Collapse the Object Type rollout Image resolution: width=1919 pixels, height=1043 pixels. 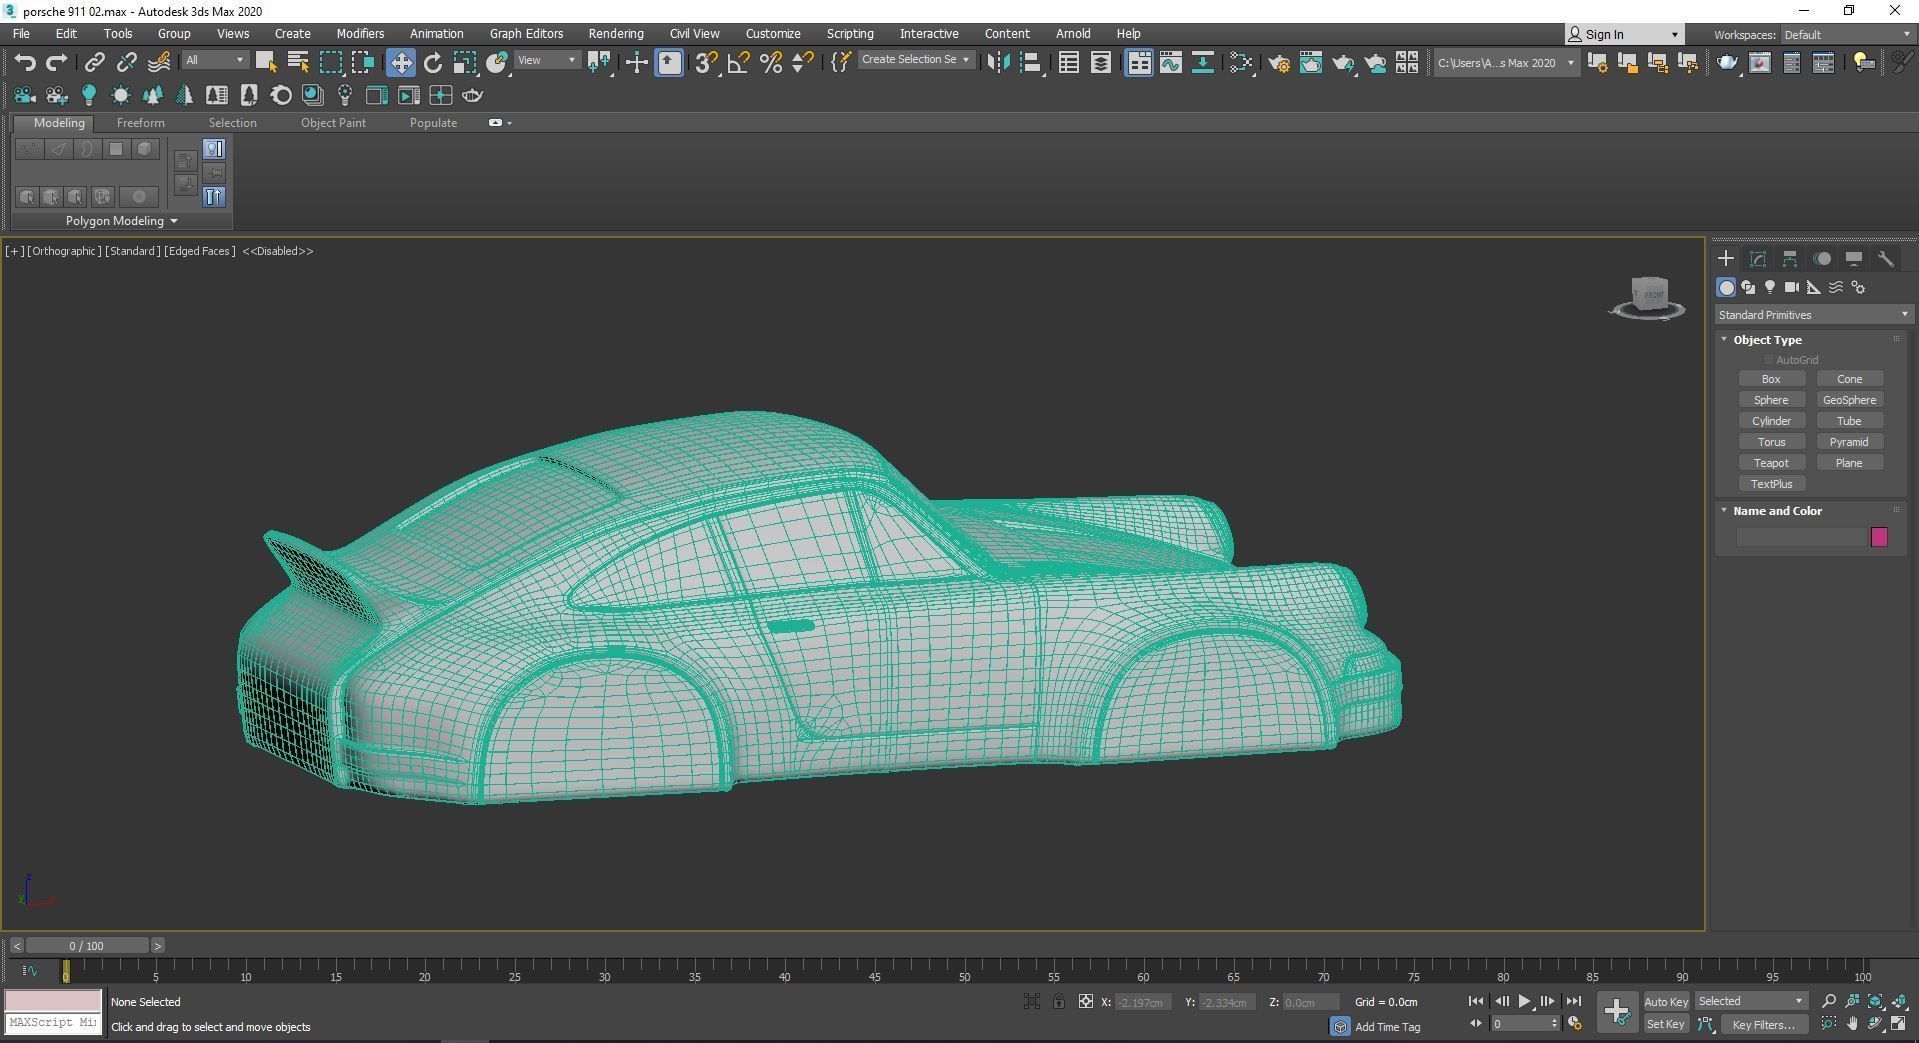[x=1766, y=340]
